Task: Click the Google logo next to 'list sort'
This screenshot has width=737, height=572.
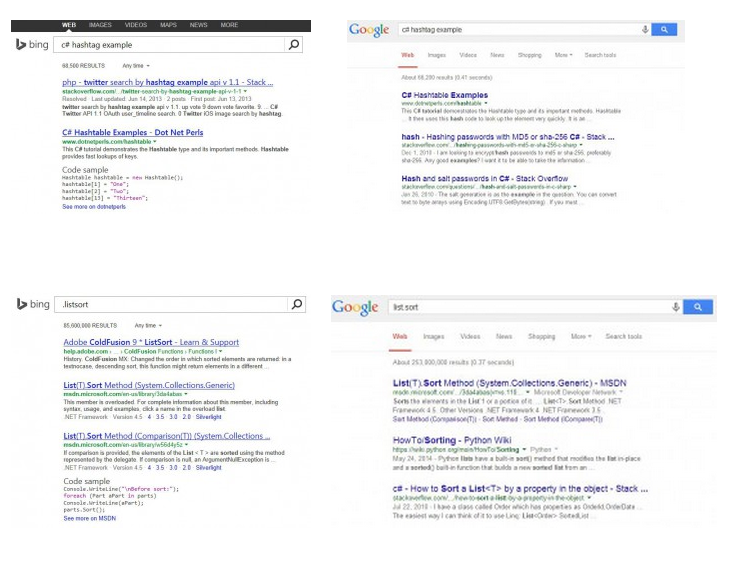Action: pyautogui.click(x=355, y=307)
